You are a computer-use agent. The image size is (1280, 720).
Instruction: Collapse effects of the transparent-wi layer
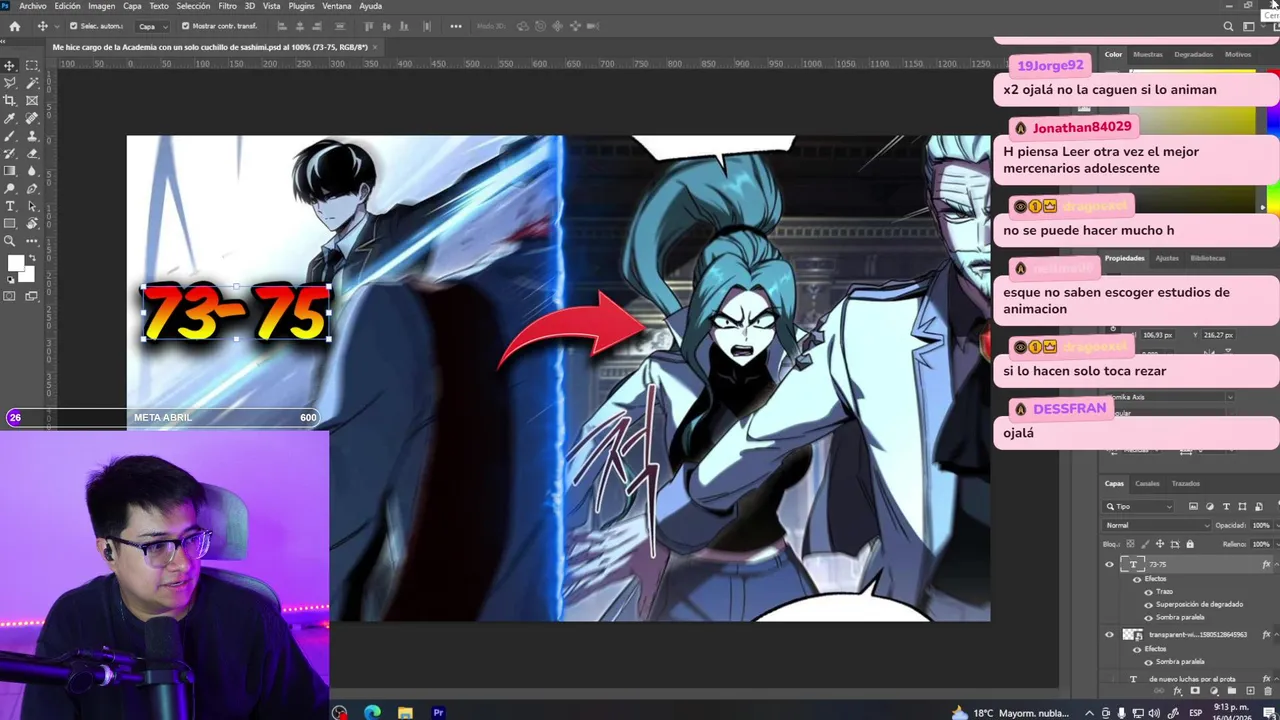coord(1276,634)
